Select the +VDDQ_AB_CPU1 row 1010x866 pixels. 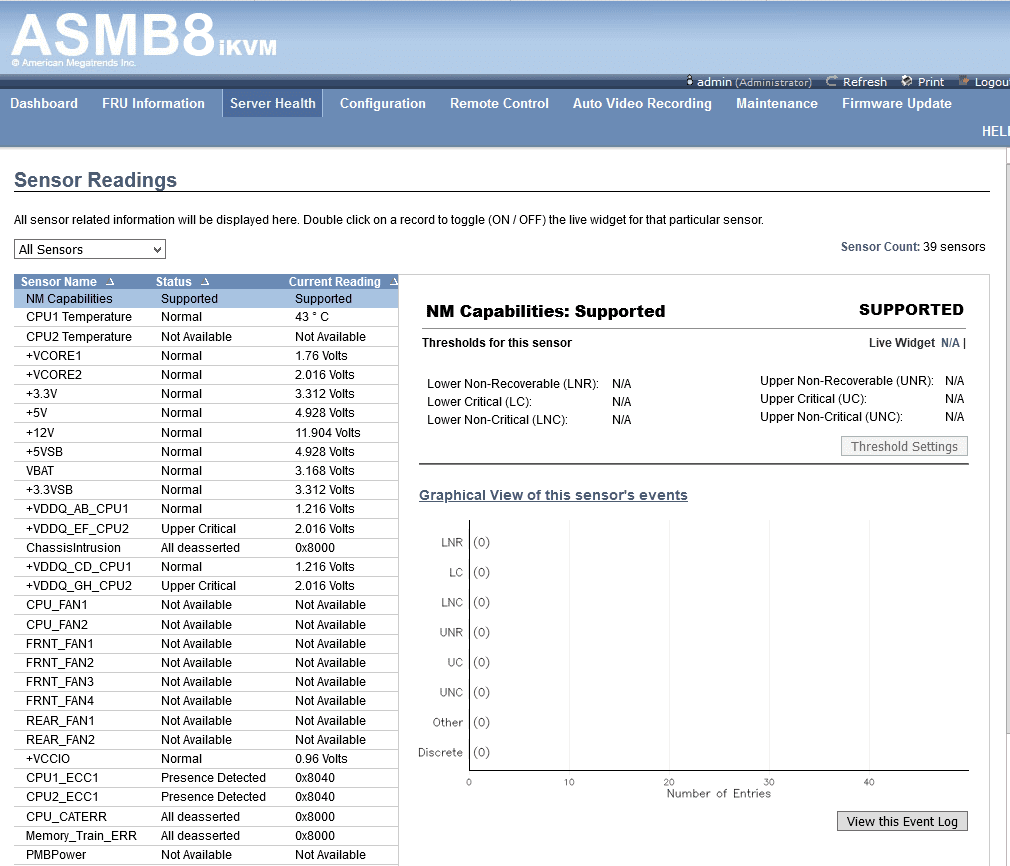(206, 508)
